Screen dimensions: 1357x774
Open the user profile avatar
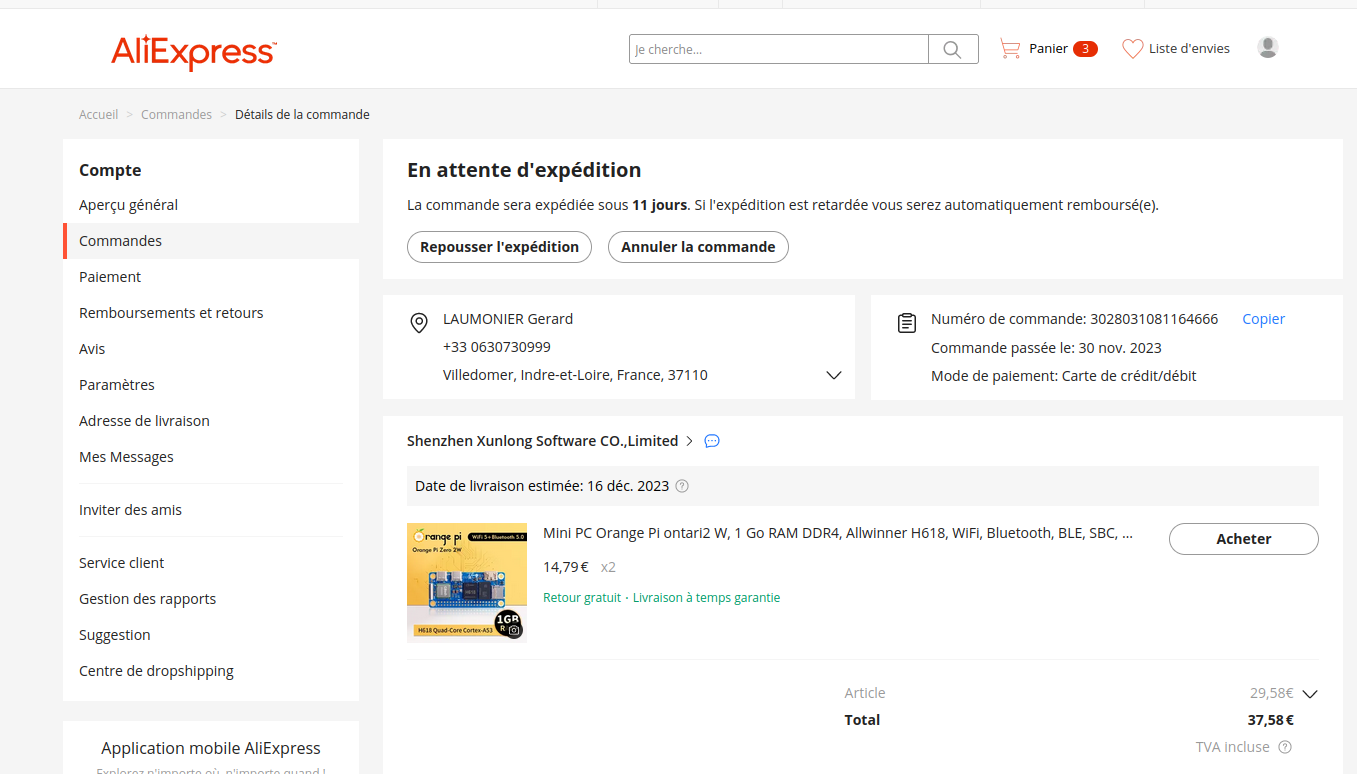coord(1267,48)
